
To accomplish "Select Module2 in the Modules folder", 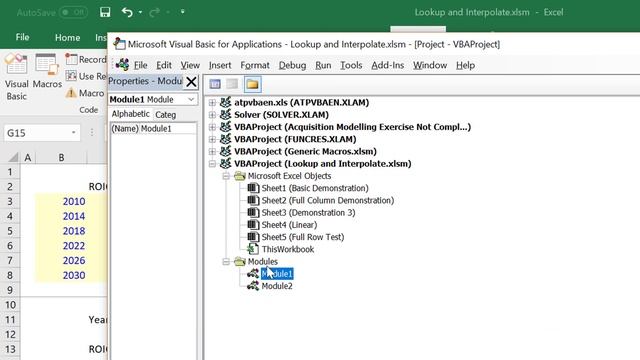I will pyautogui.click(x=277, y=286).
